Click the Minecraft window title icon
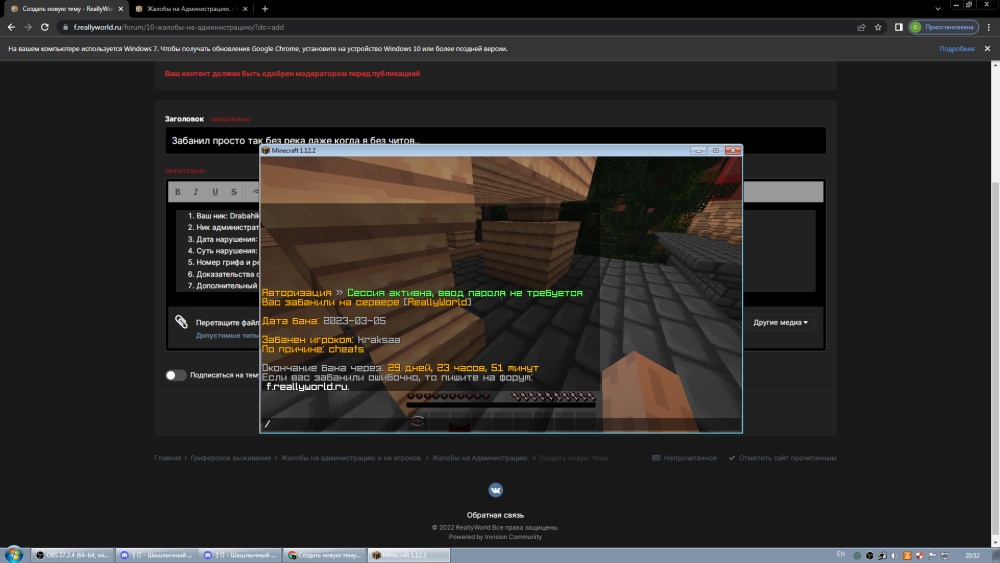This screenshot has height=563, width=1000. point(266,150)
